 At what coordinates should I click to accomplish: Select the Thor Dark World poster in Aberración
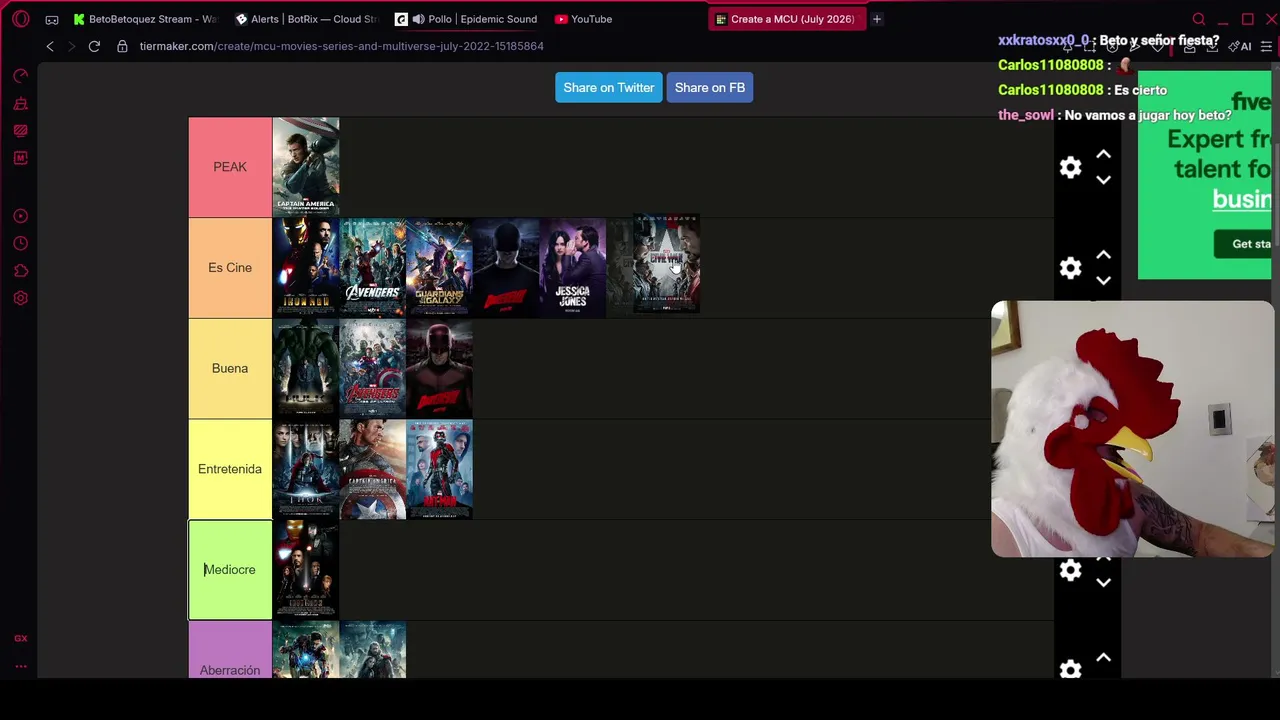(x=373, y=651)
